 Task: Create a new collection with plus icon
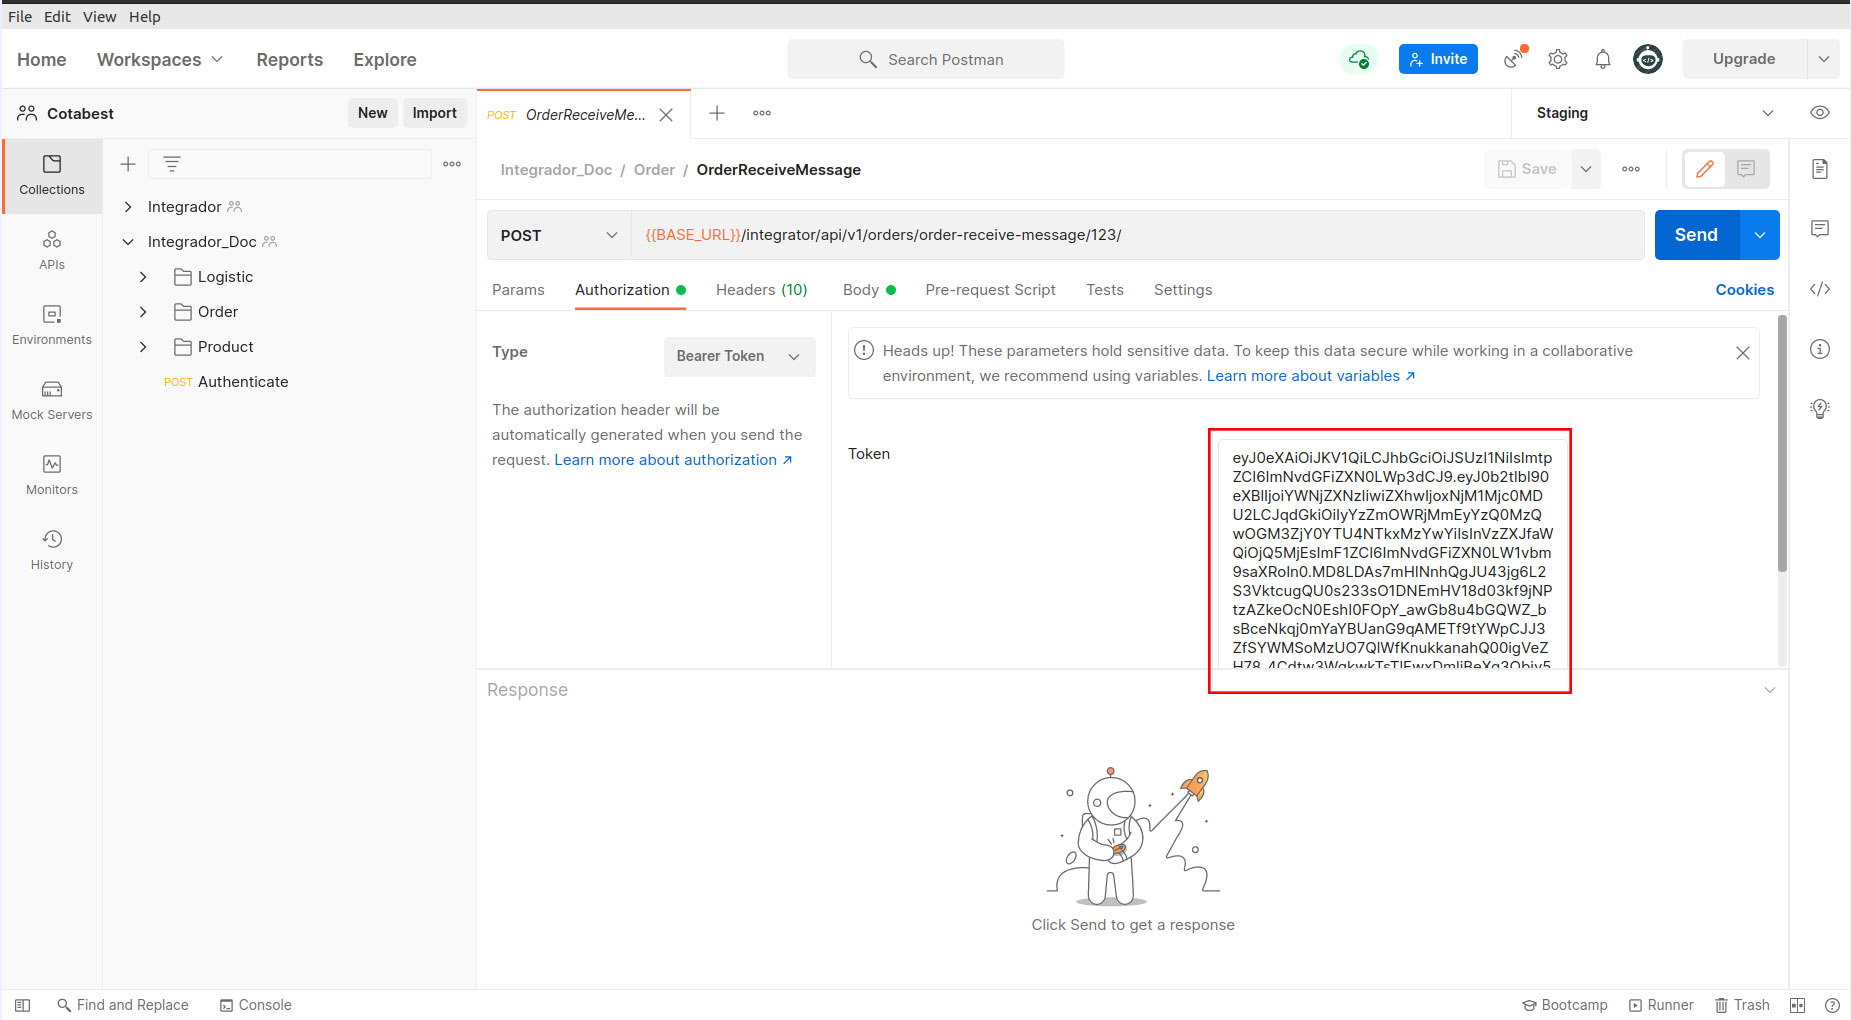128,164
